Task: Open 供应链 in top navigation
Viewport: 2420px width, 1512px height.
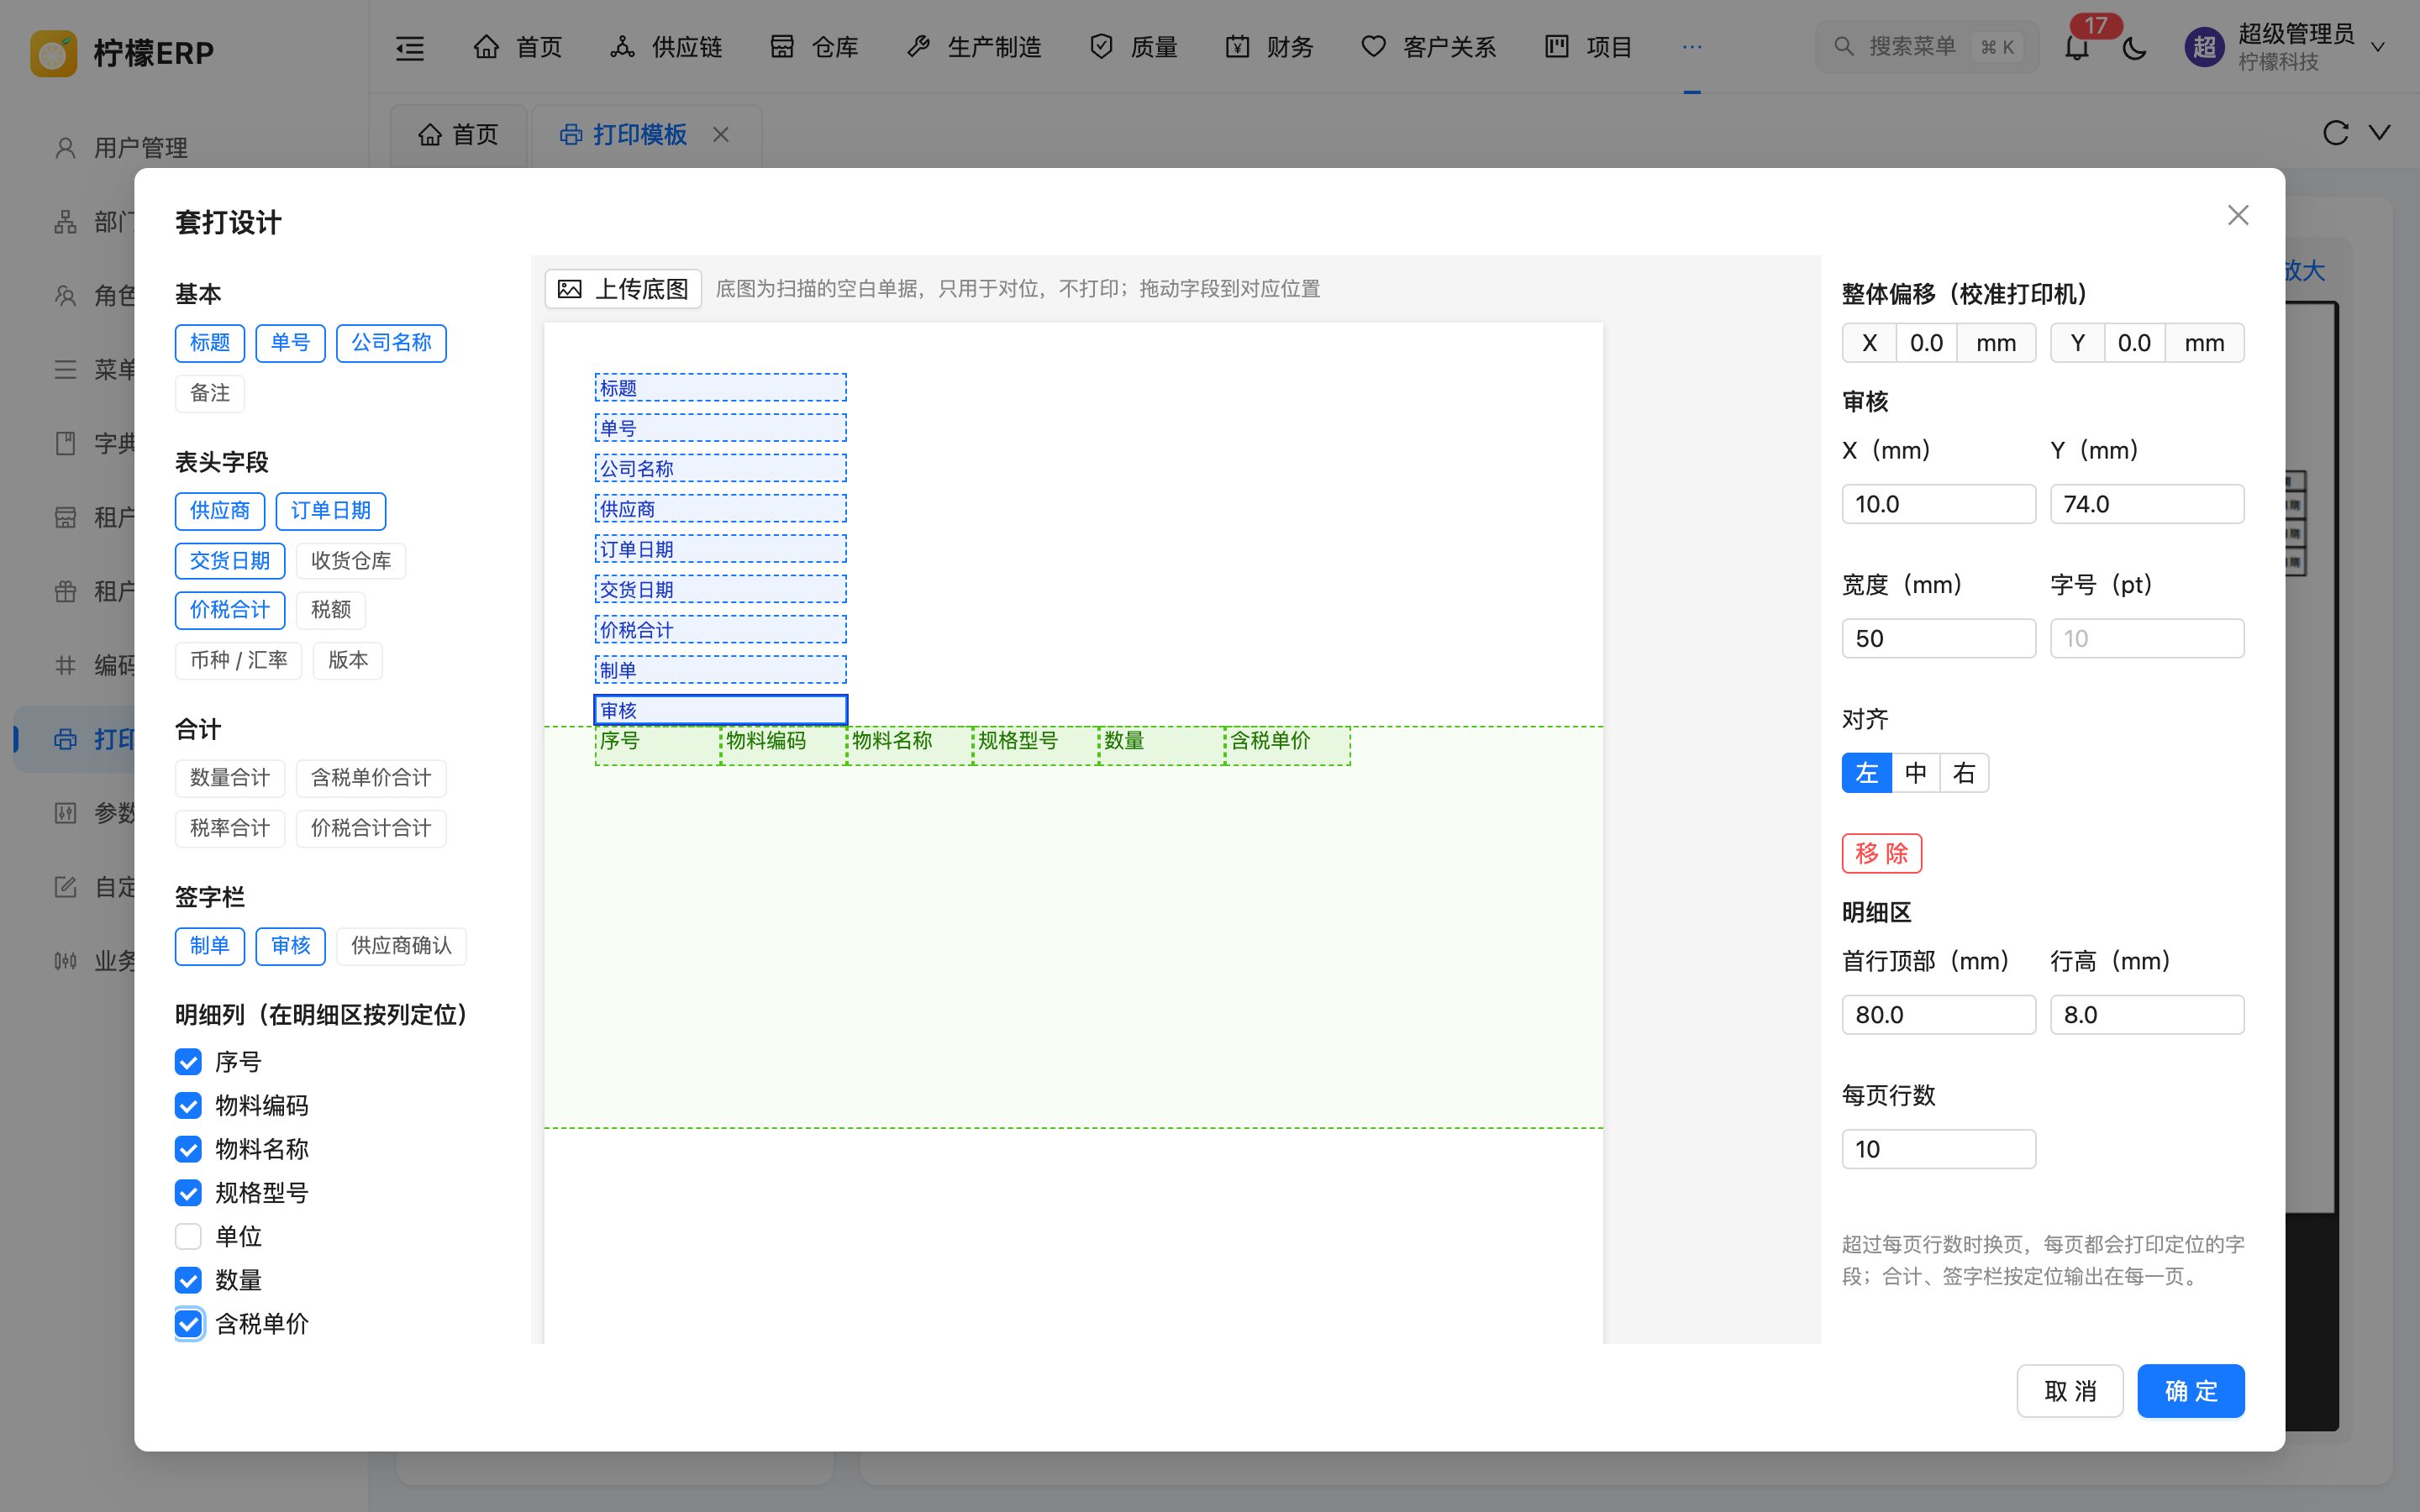Action: coord(666,47)
